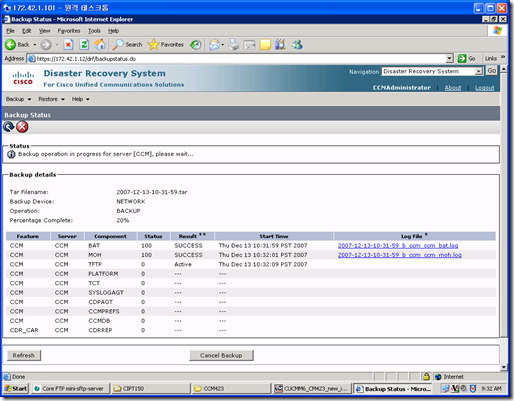Click the green Go arrow beside the address bar
514x401 pixels.
462,58
